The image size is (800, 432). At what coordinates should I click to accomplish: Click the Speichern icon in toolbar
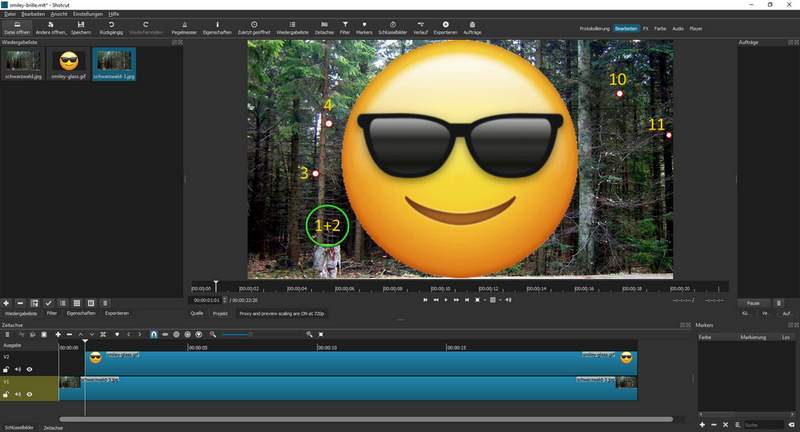coord(80,26)
